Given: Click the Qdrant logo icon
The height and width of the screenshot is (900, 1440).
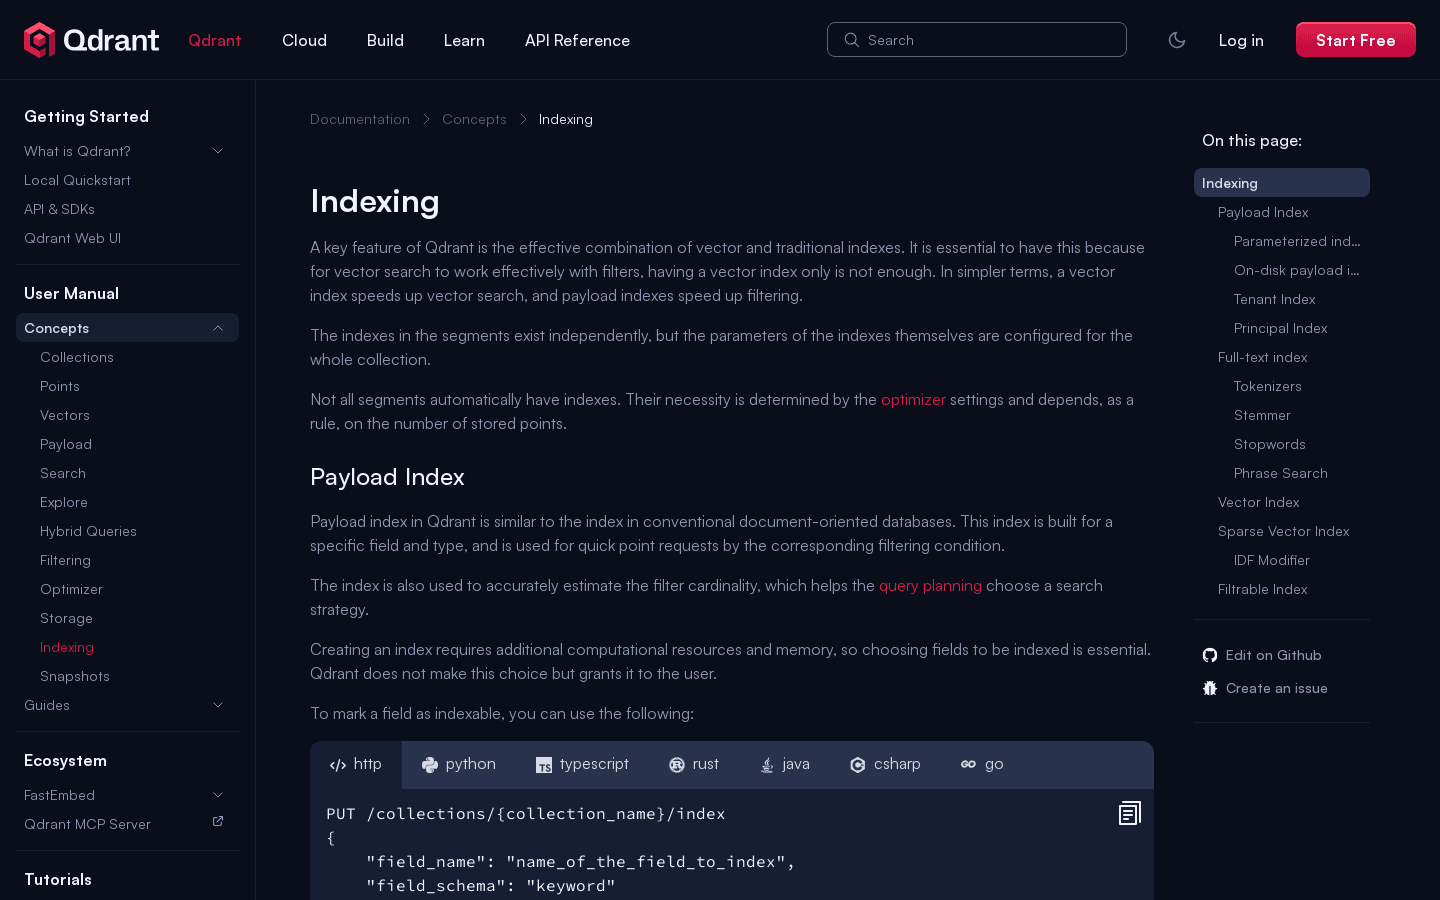Looking at the screenshot, I should click(x=40, y=40).
